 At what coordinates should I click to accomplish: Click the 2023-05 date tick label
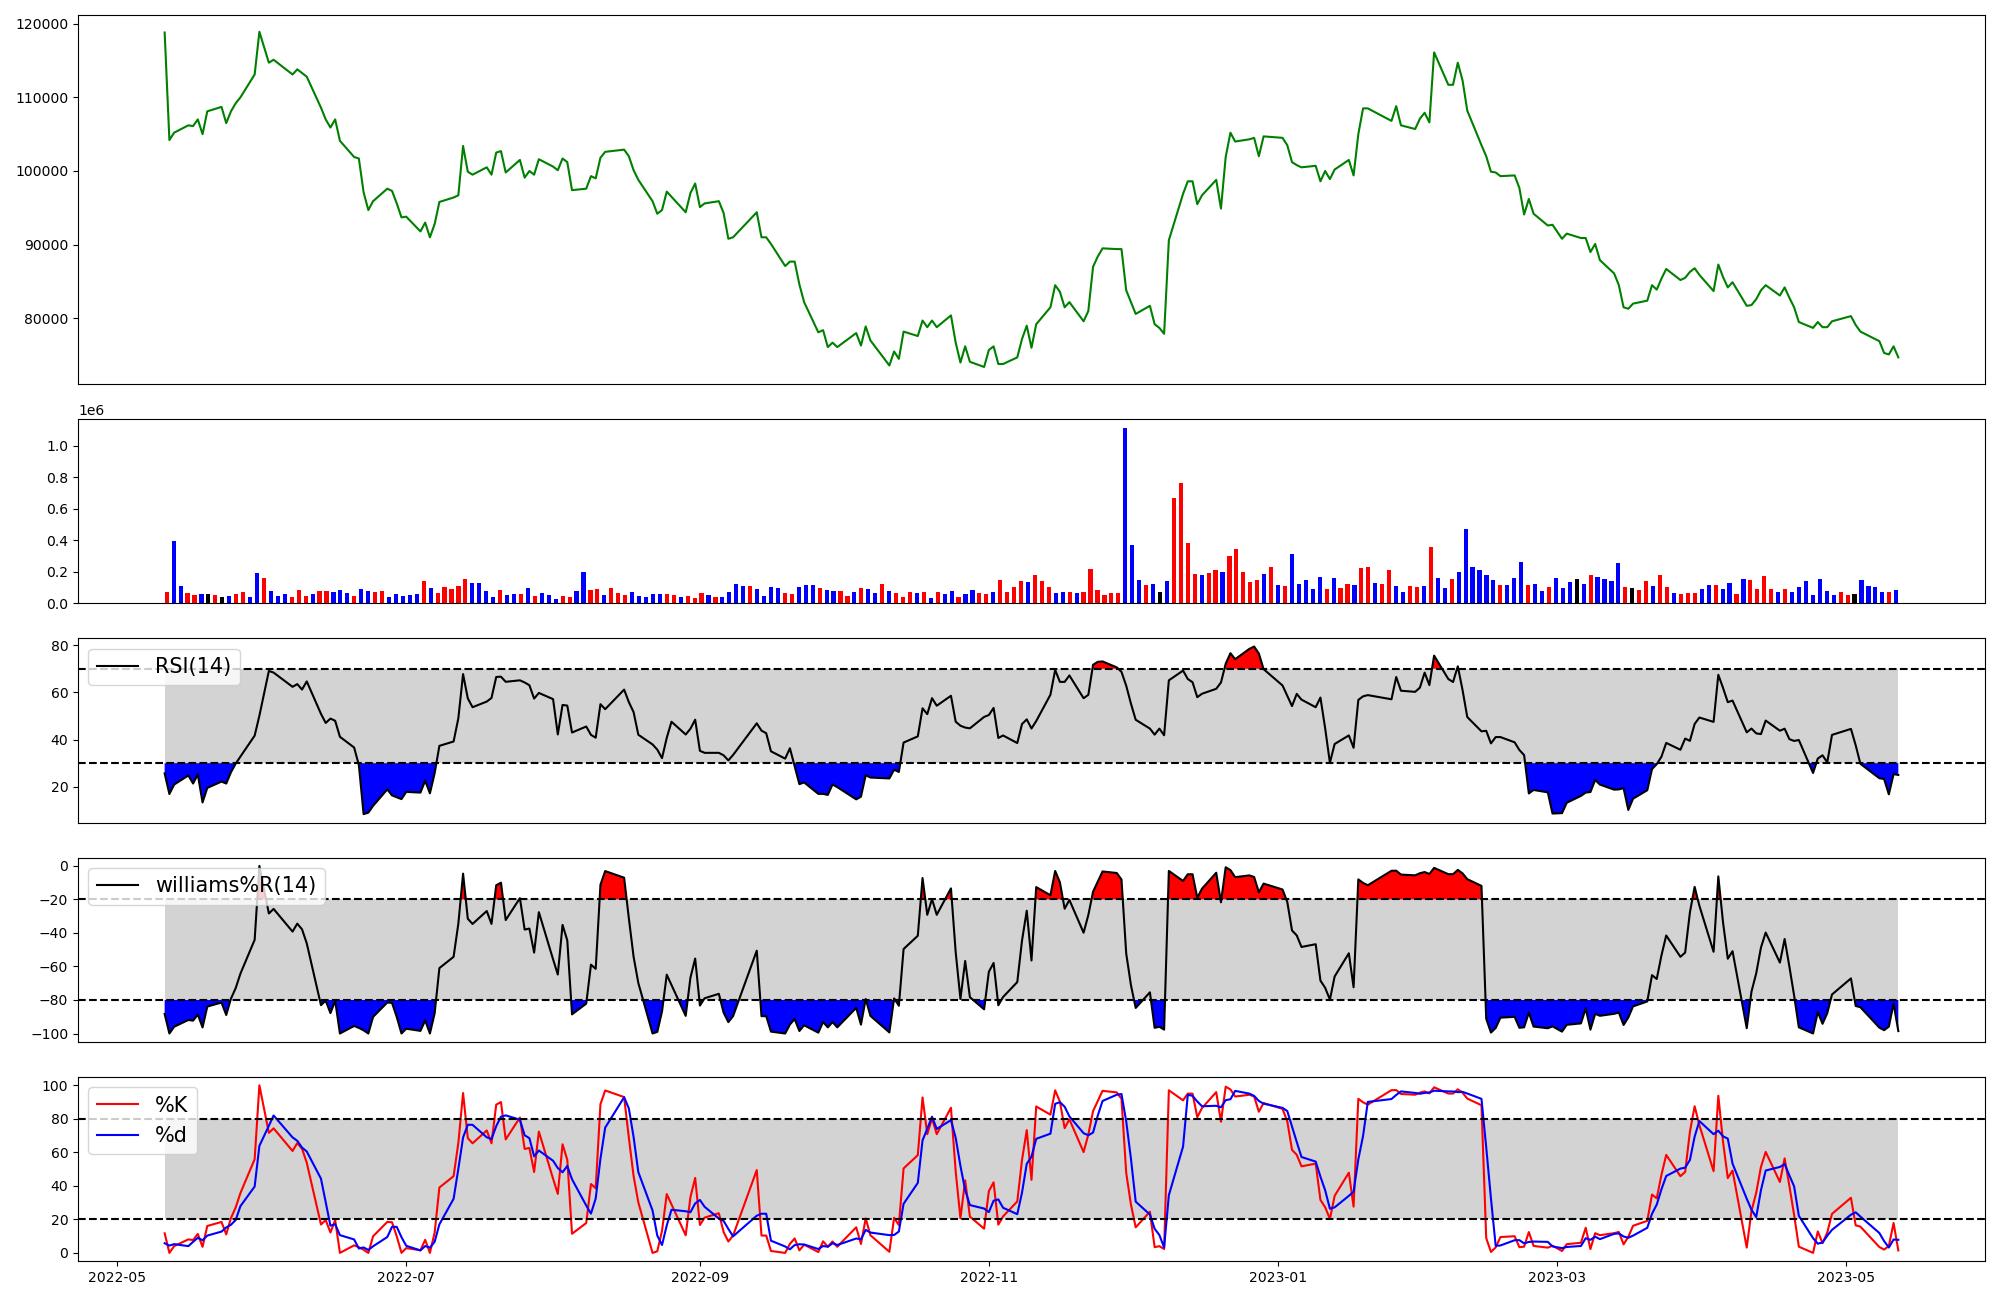(x=1846, y=1277)
